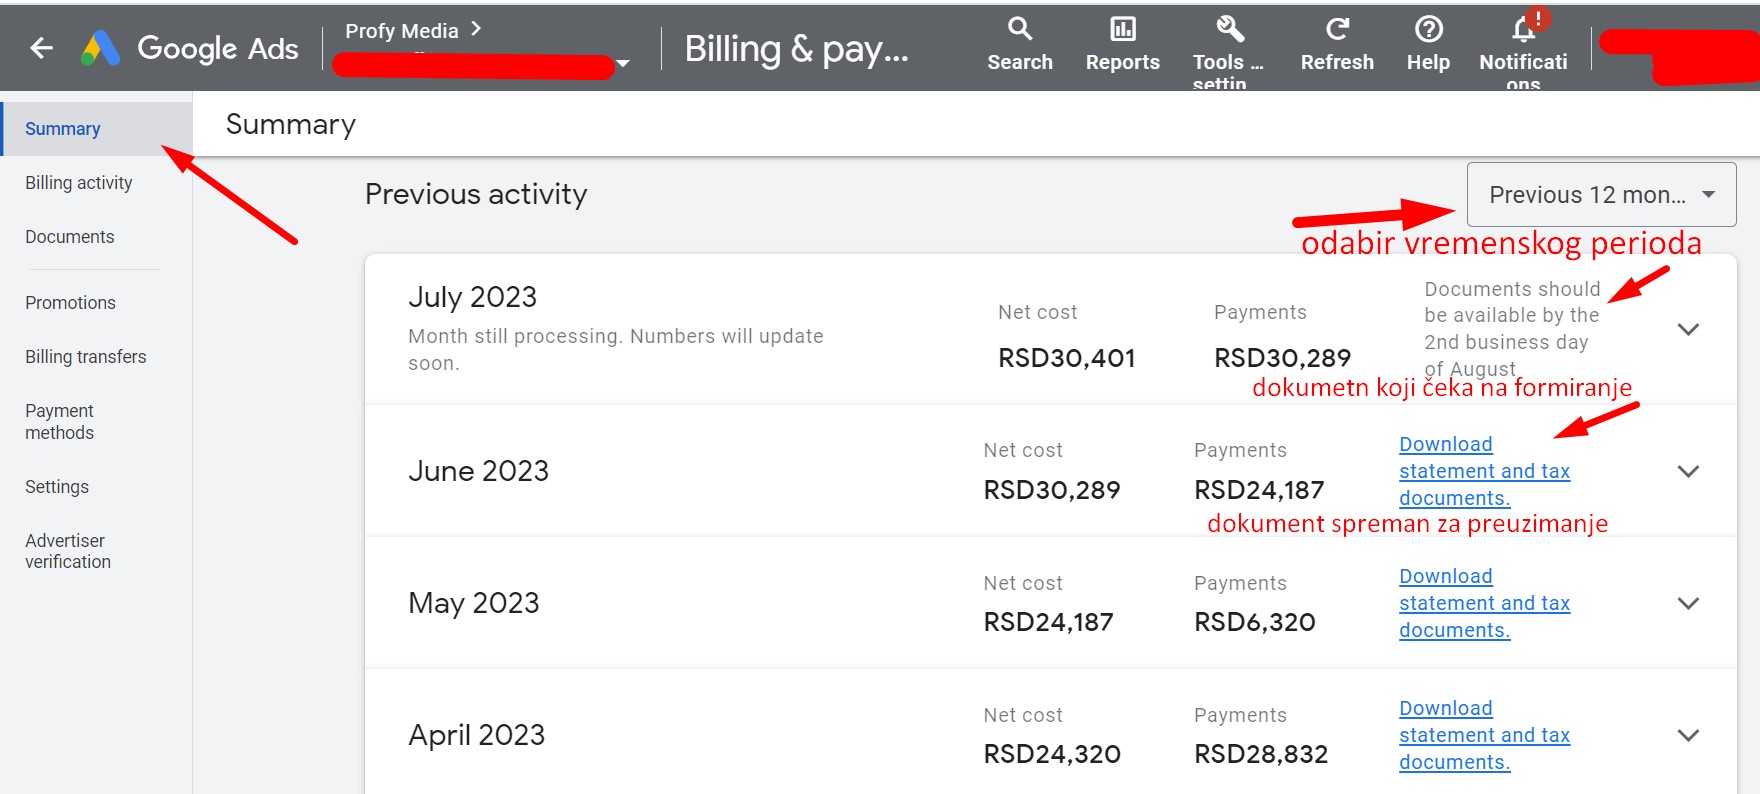The height and width of the screenshot is (794, 1760).
Task: Expand the June 2023 row
Action: point(1688,472)
